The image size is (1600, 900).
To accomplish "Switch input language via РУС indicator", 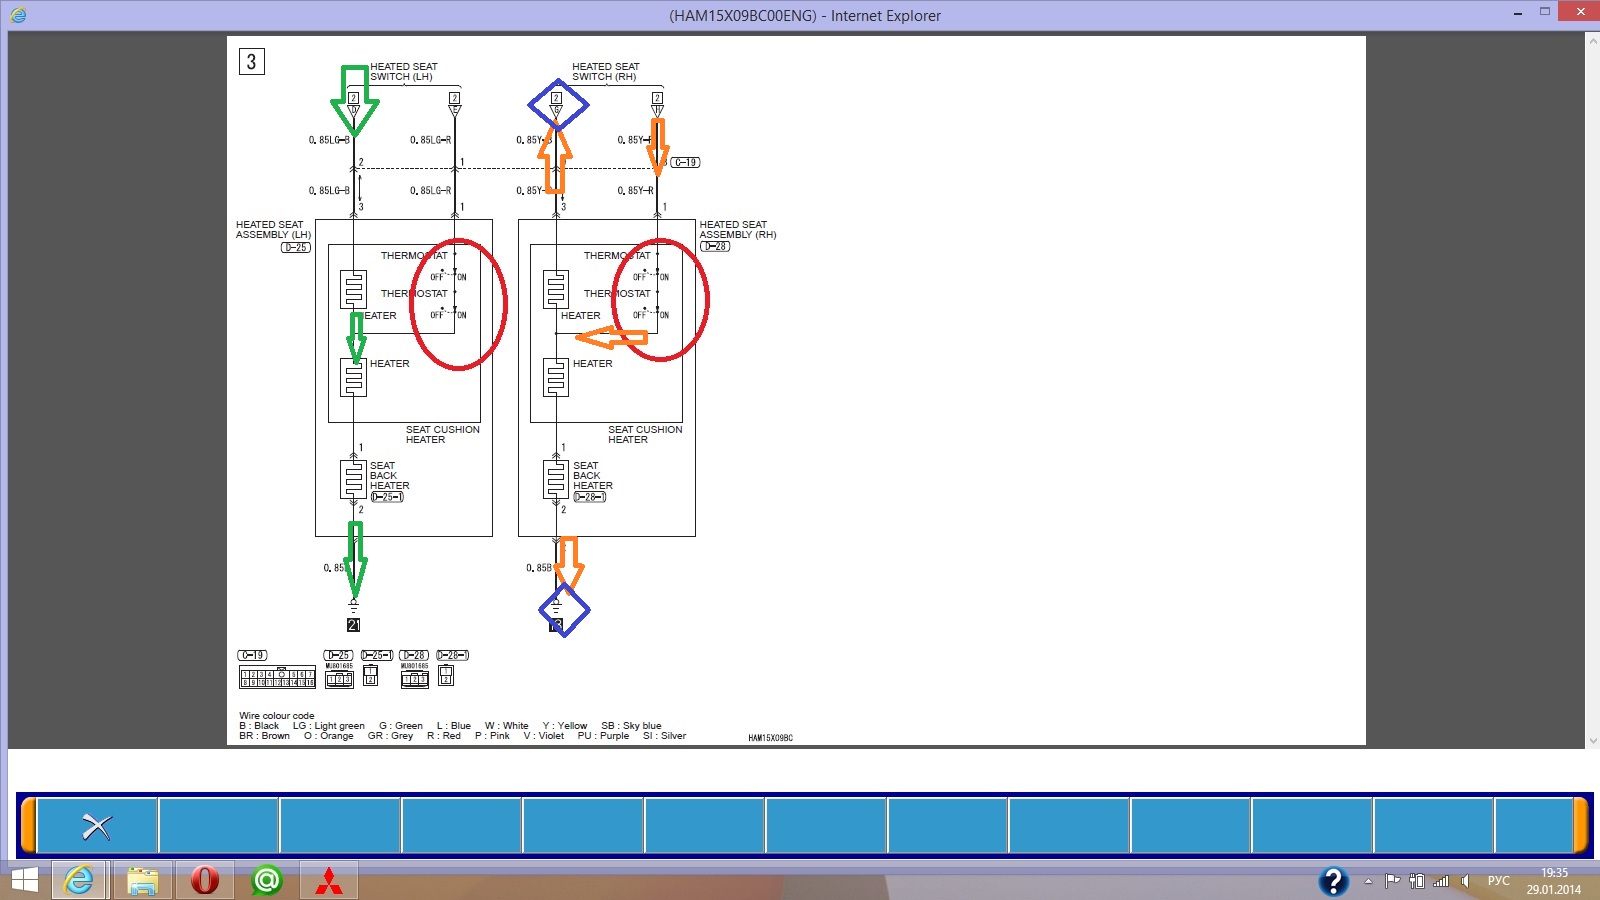I will [x=1498, y=881].
